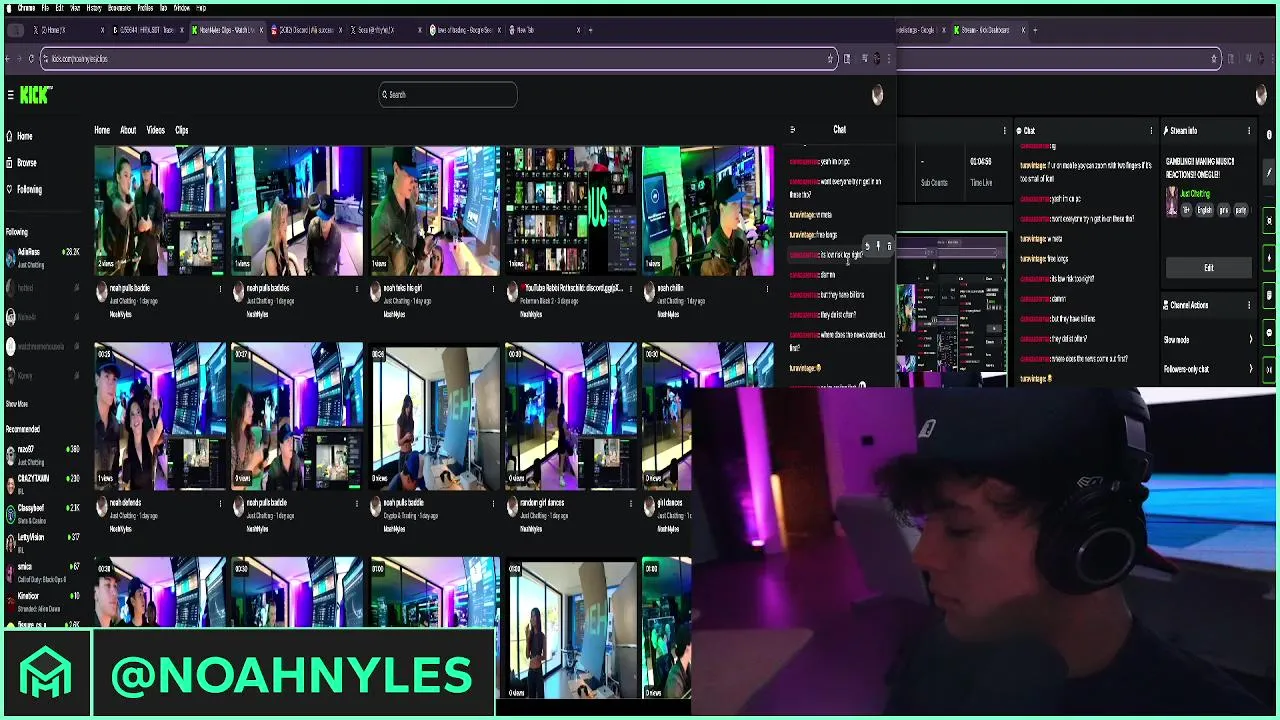The height and width of the screenshot is (720, 1280).
Task: Pin the hovered chat message
Action: 878,246
